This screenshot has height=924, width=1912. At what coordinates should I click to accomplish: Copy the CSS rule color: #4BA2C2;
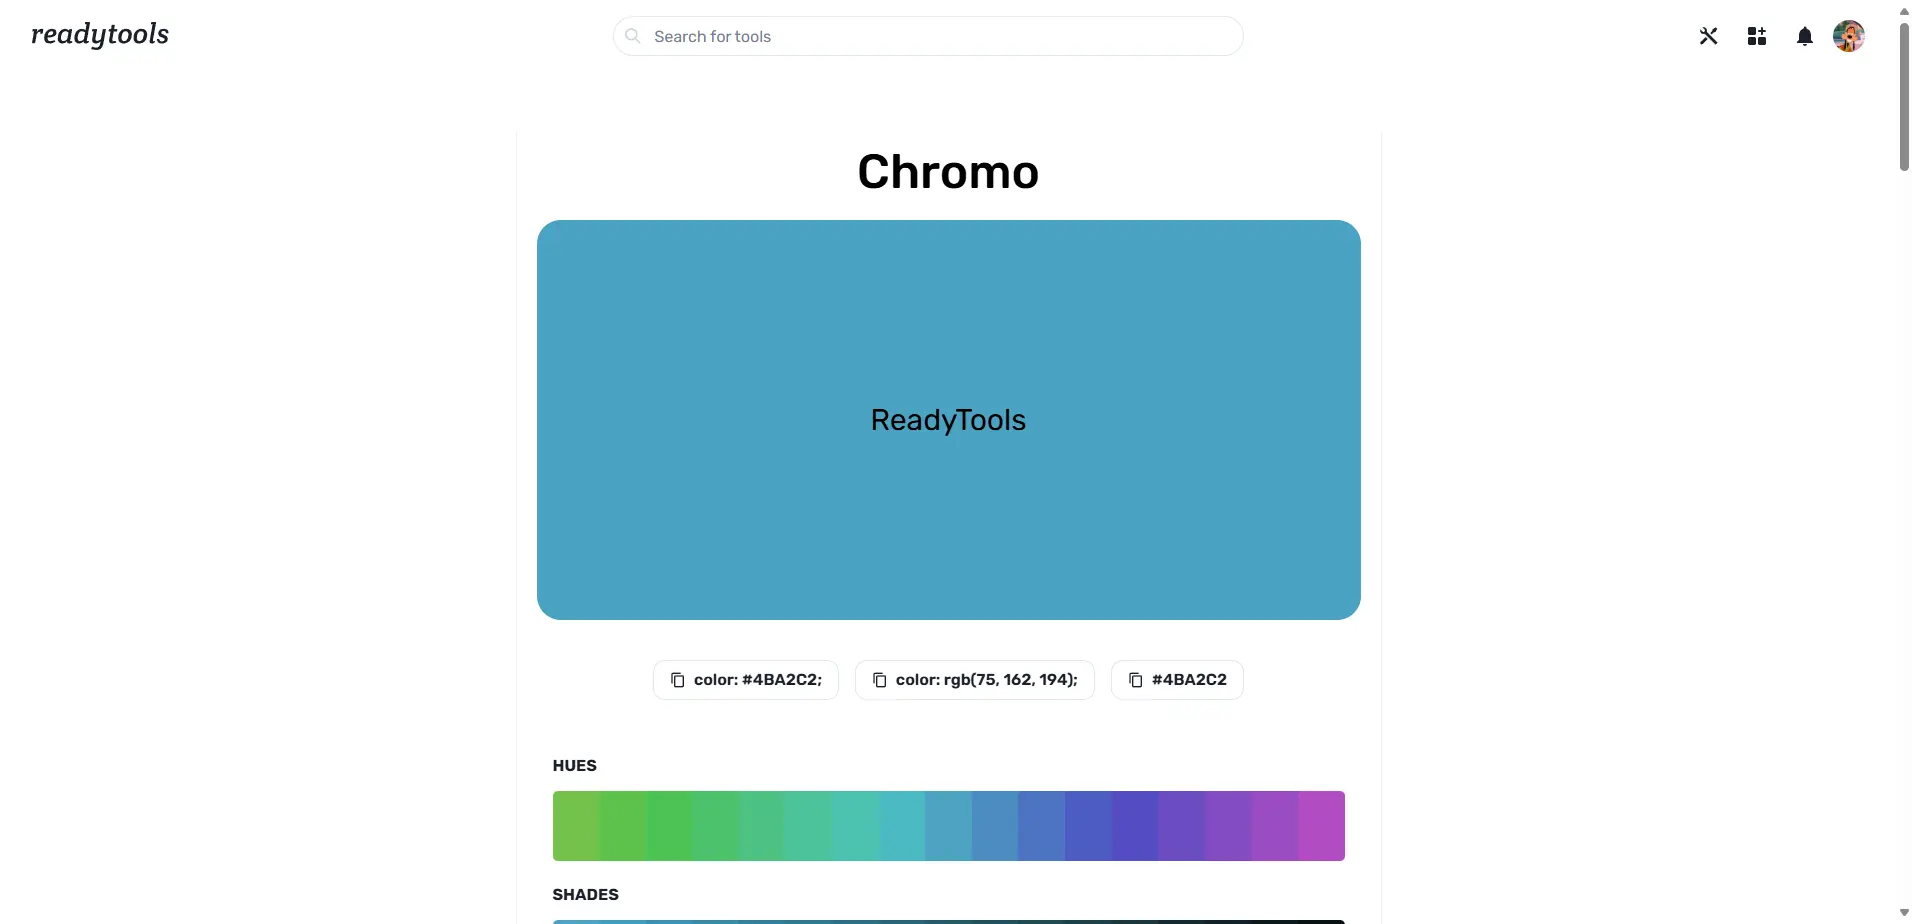744,680
